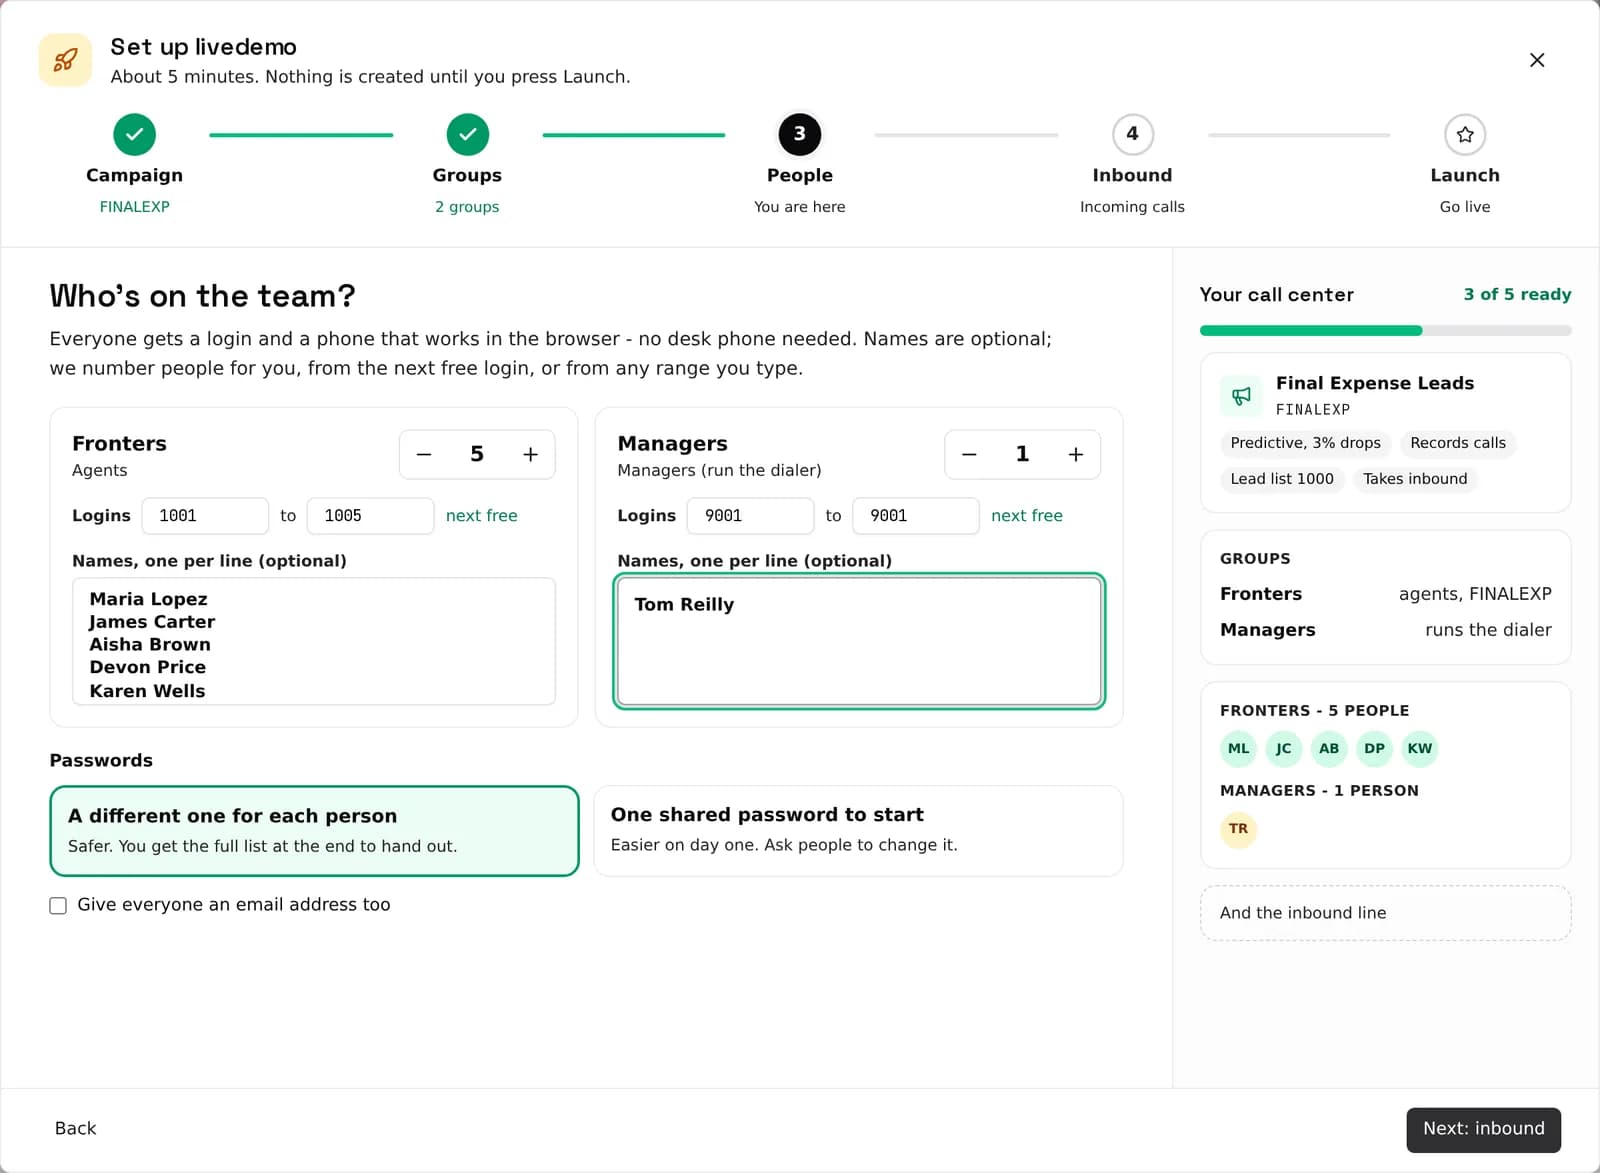The image size is (1600, 1173).
Task: Focus the Fronters names text area
Action: pos(314,641)
